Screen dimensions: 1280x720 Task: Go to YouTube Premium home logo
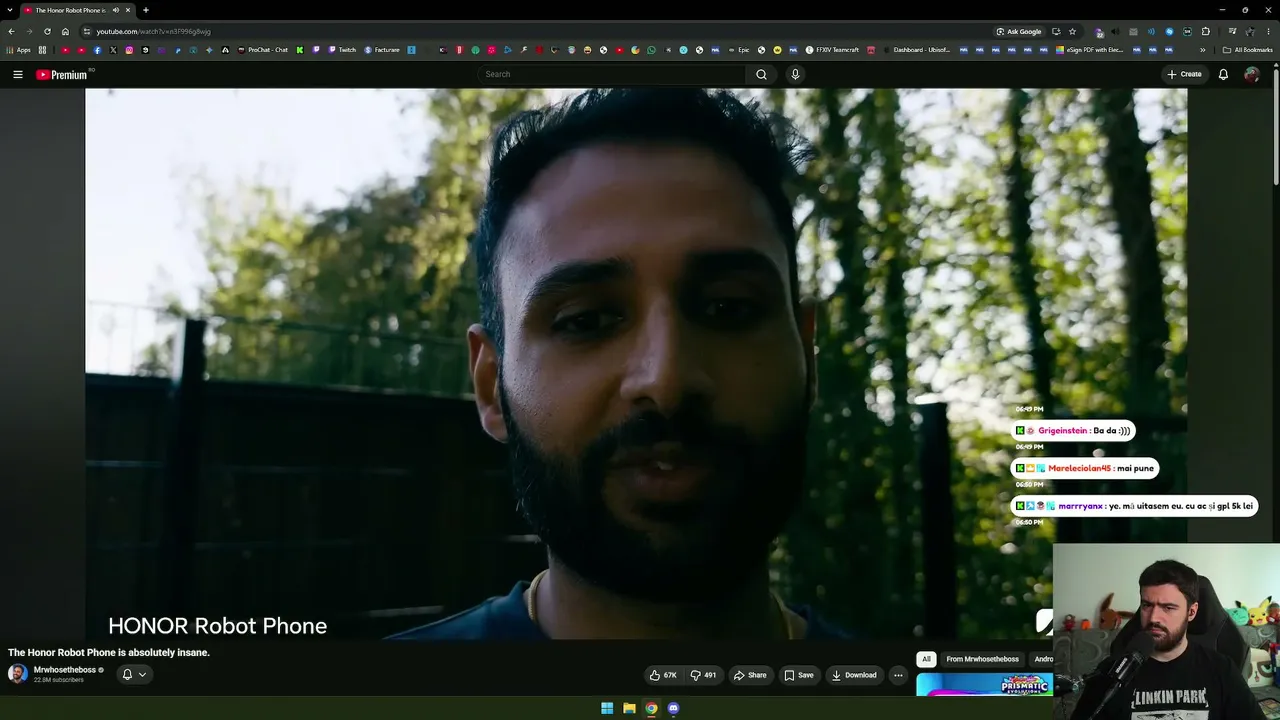[62, 74]
